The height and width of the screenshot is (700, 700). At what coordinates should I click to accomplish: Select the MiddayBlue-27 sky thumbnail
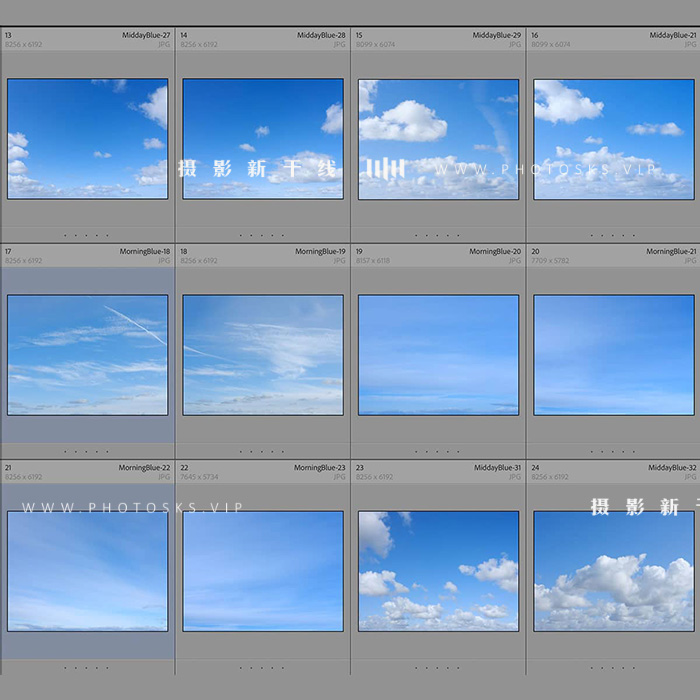(88, 139)
